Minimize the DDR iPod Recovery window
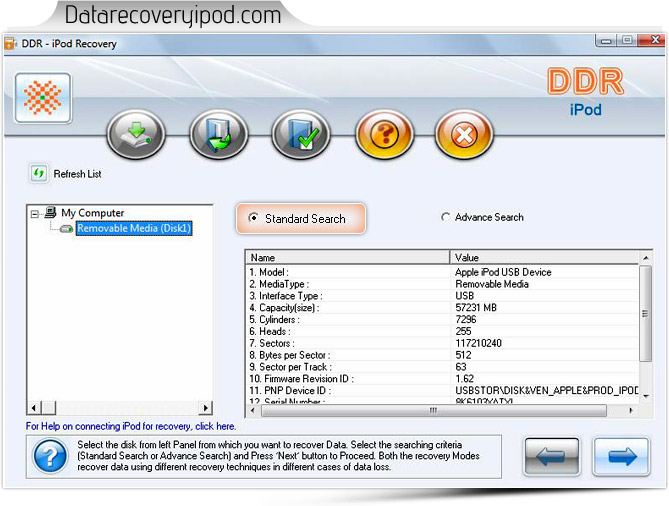The height and width of the screenshot is (506, 669). [x=605, y=41]
